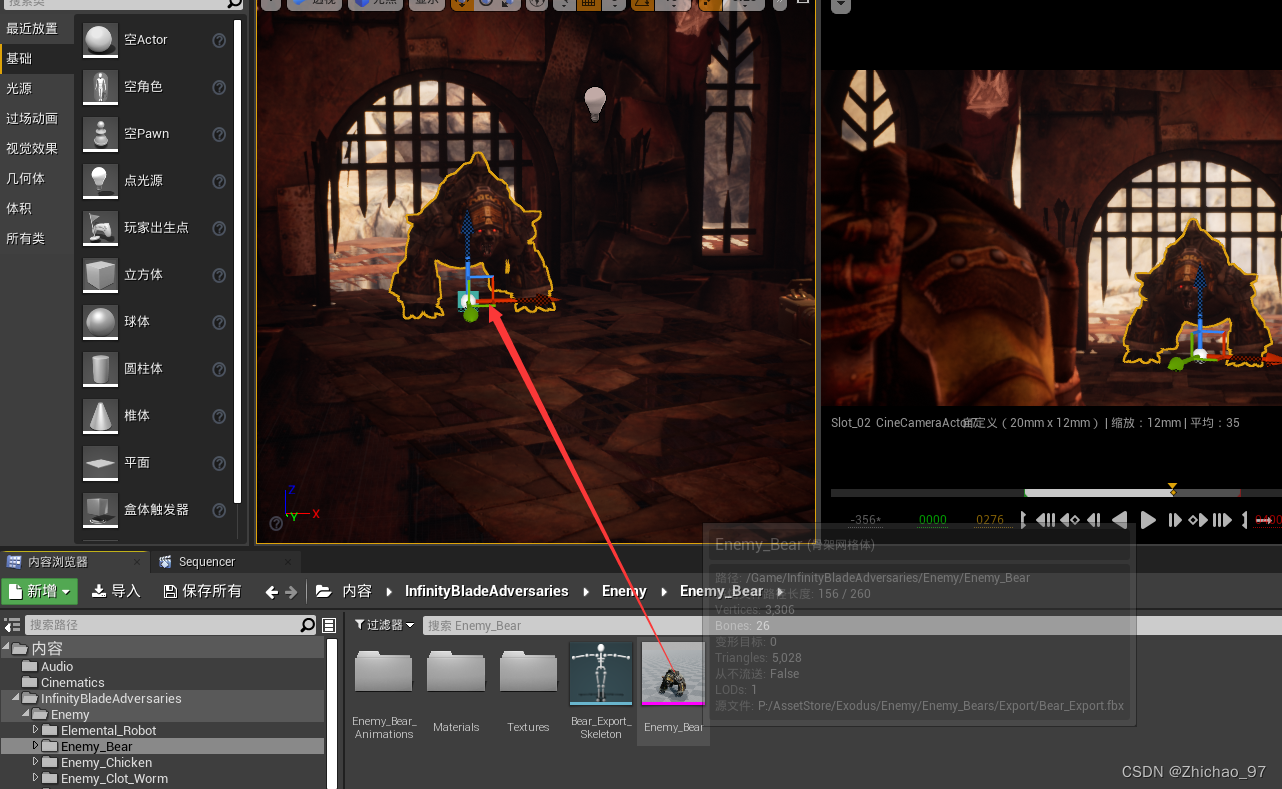Select the 平面 plane icon
Screen dimensions: 1282x789
click(100, 463)
